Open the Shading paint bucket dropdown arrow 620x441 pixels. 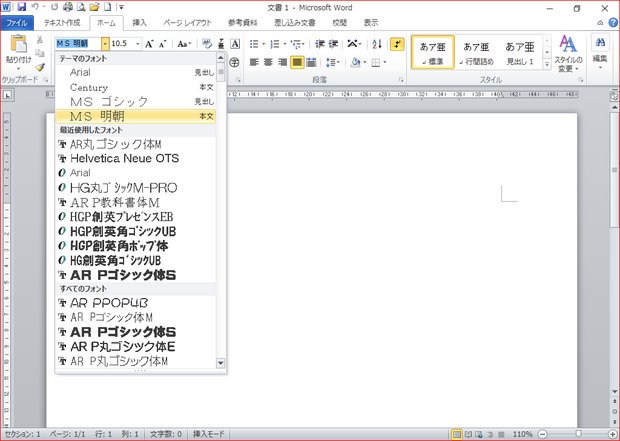(x=365, y=62)
